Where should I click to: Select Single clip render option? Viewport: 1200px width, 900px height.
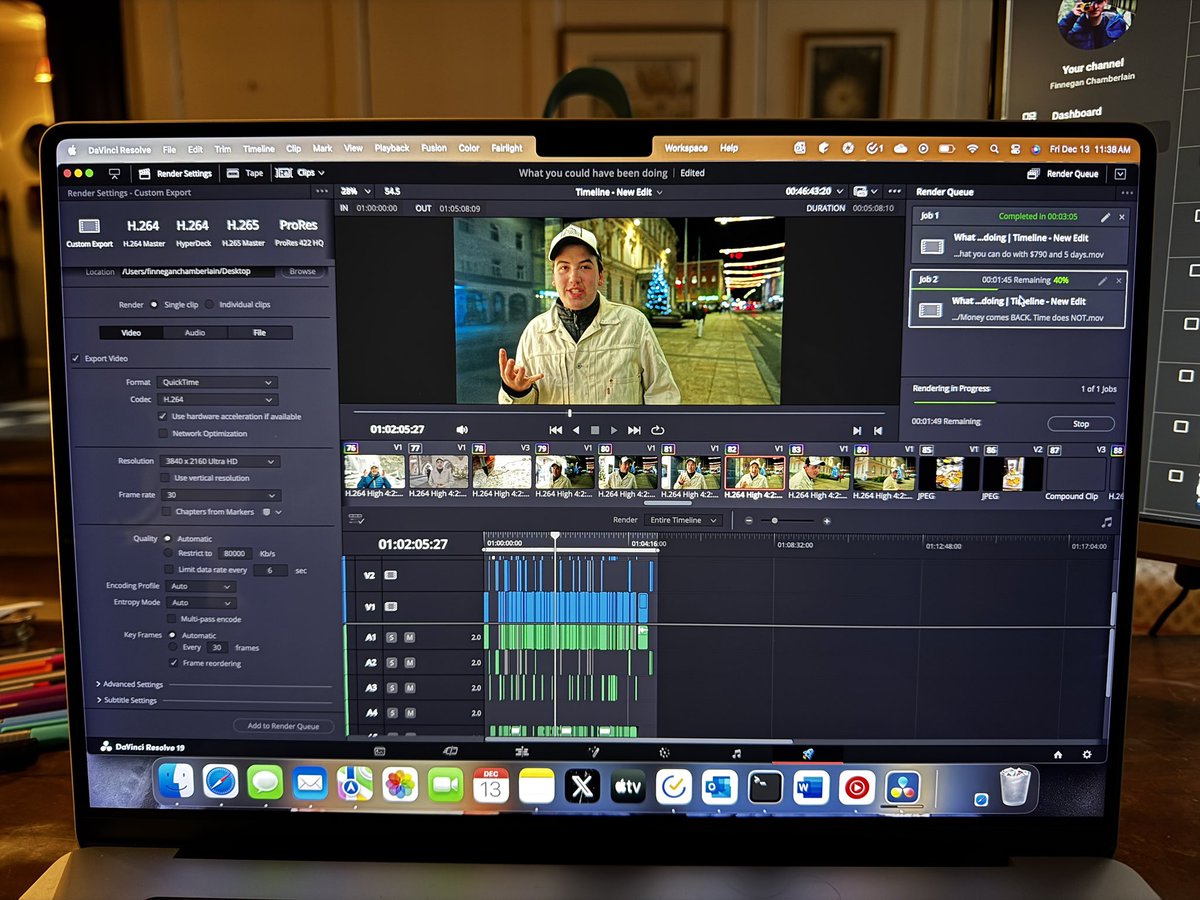pos(153,304)
